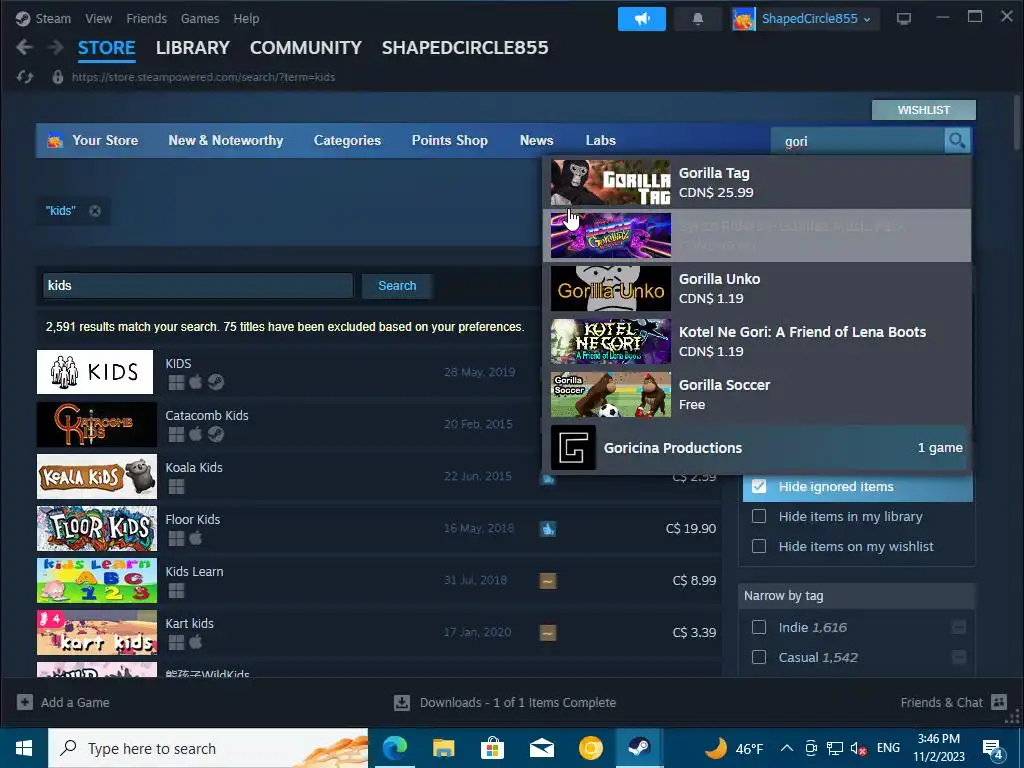Click the WISHLIST button
The height and width of the screenshot is (768, 1024).
(923, 110)
